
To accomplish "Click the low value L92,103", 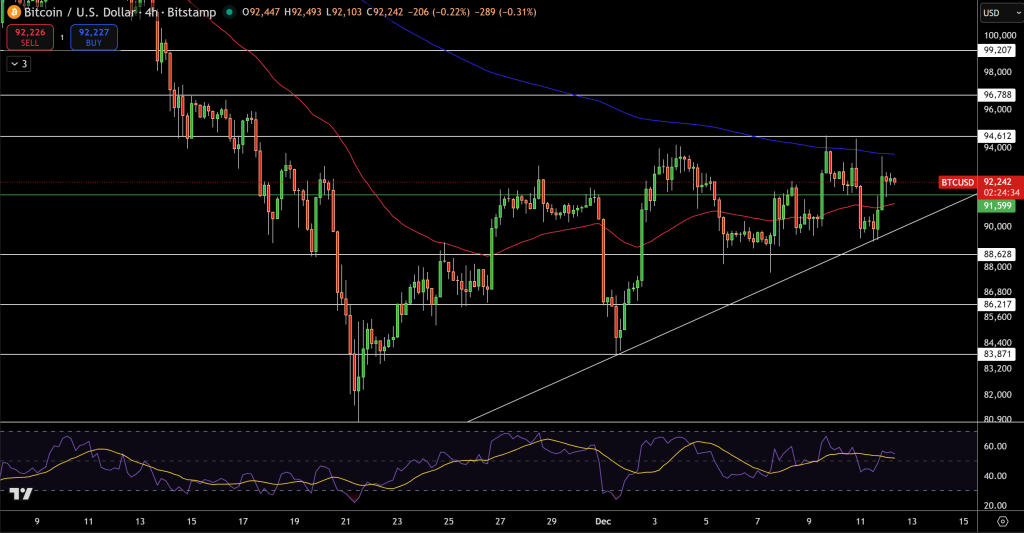I will click(344, 12).
